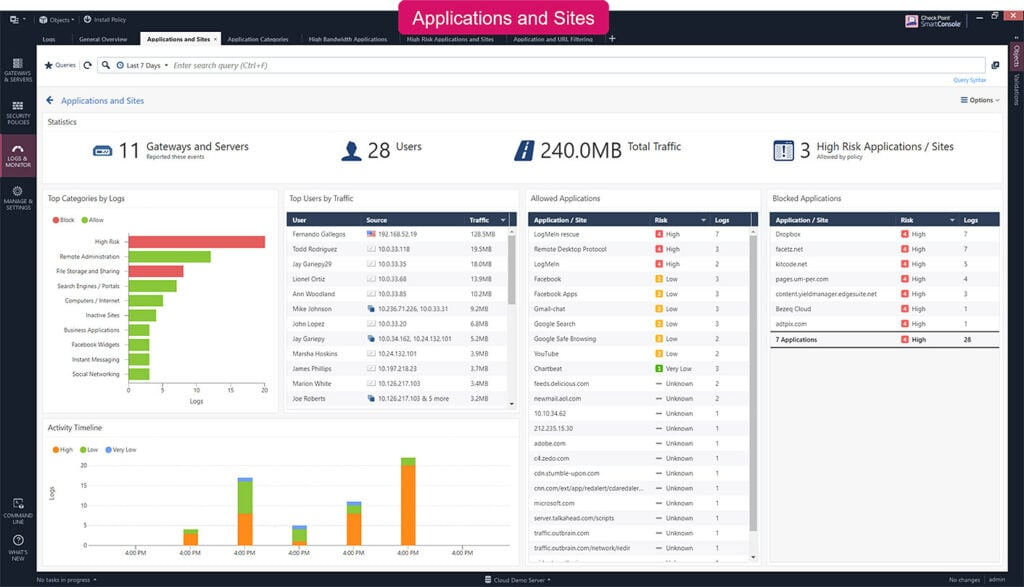Click the Query Syntax link
The image size is (1024, 587).
(971, 79)
